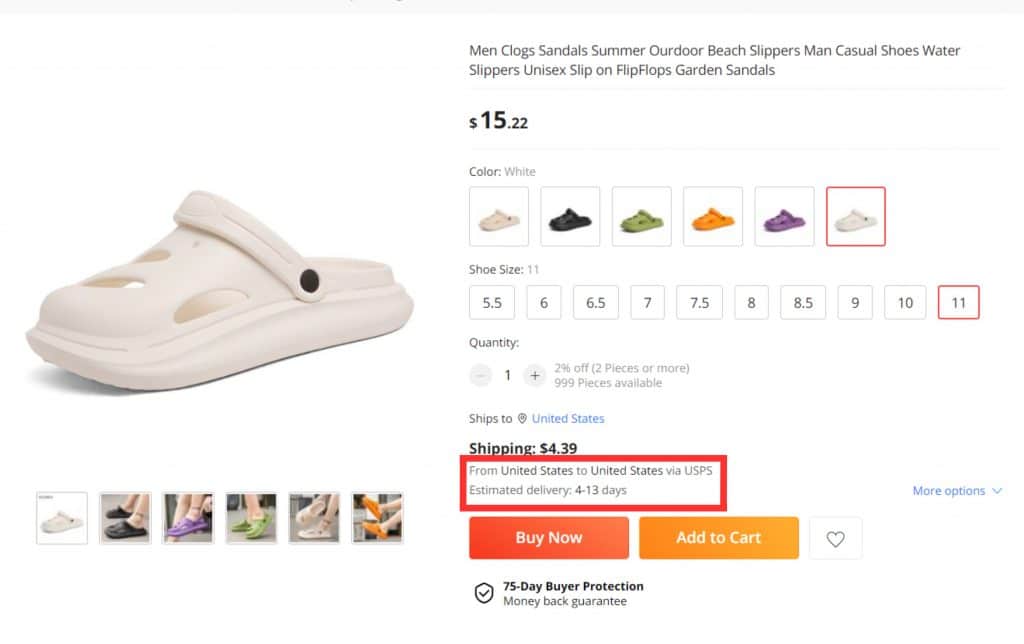The width and height of the screenshot is (1024, 644).
Task: Add the product to the wishlist heart
Action: coord(836,537)
